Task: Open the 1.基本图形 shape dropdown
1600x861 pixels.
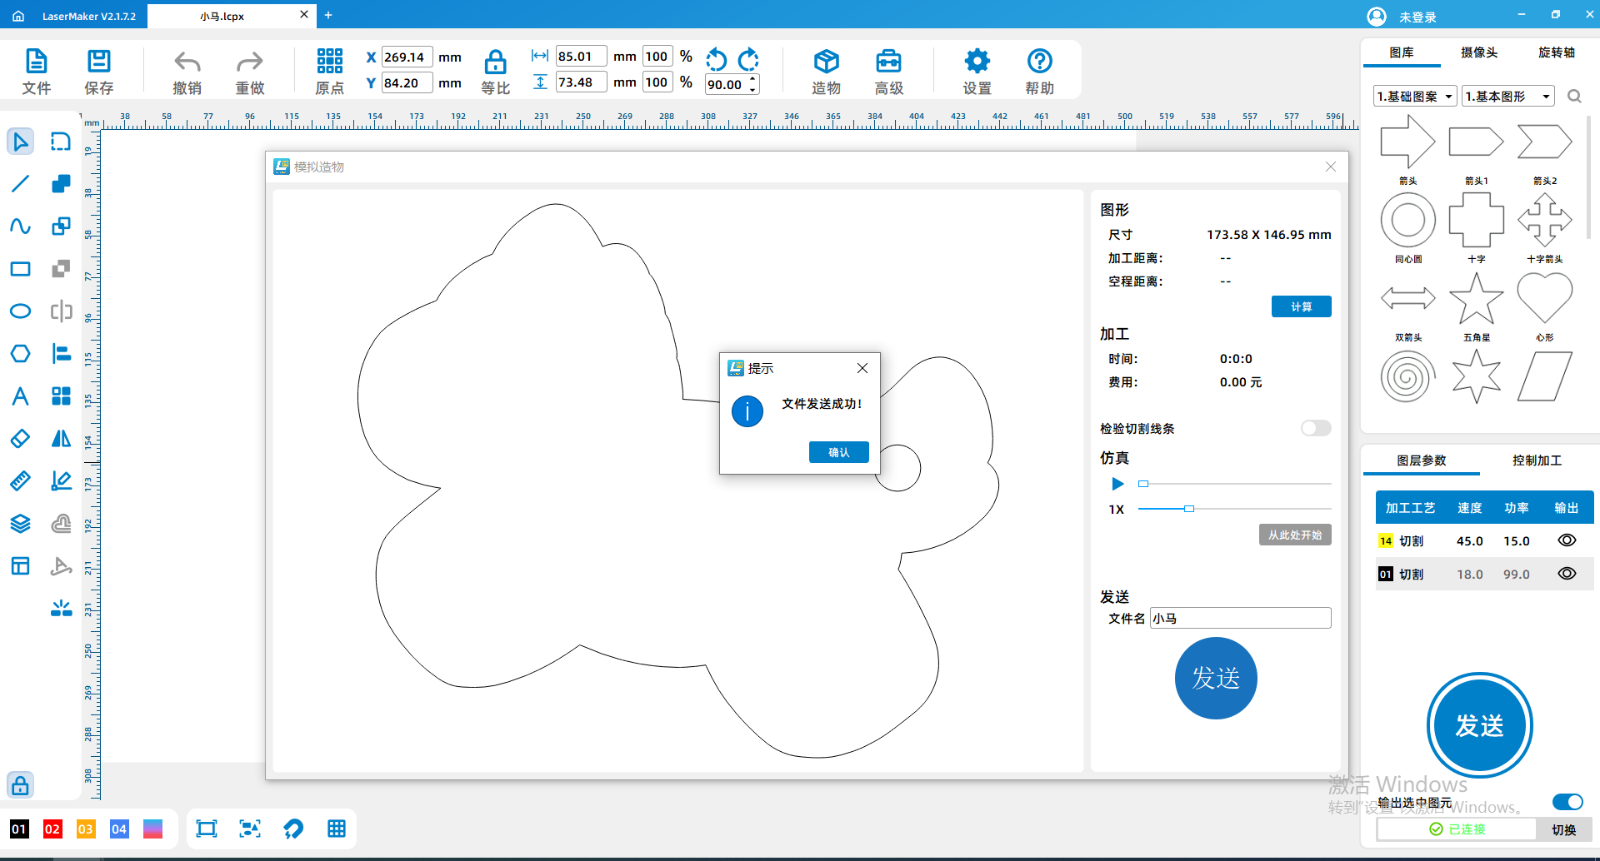Action: point(1508,96)
